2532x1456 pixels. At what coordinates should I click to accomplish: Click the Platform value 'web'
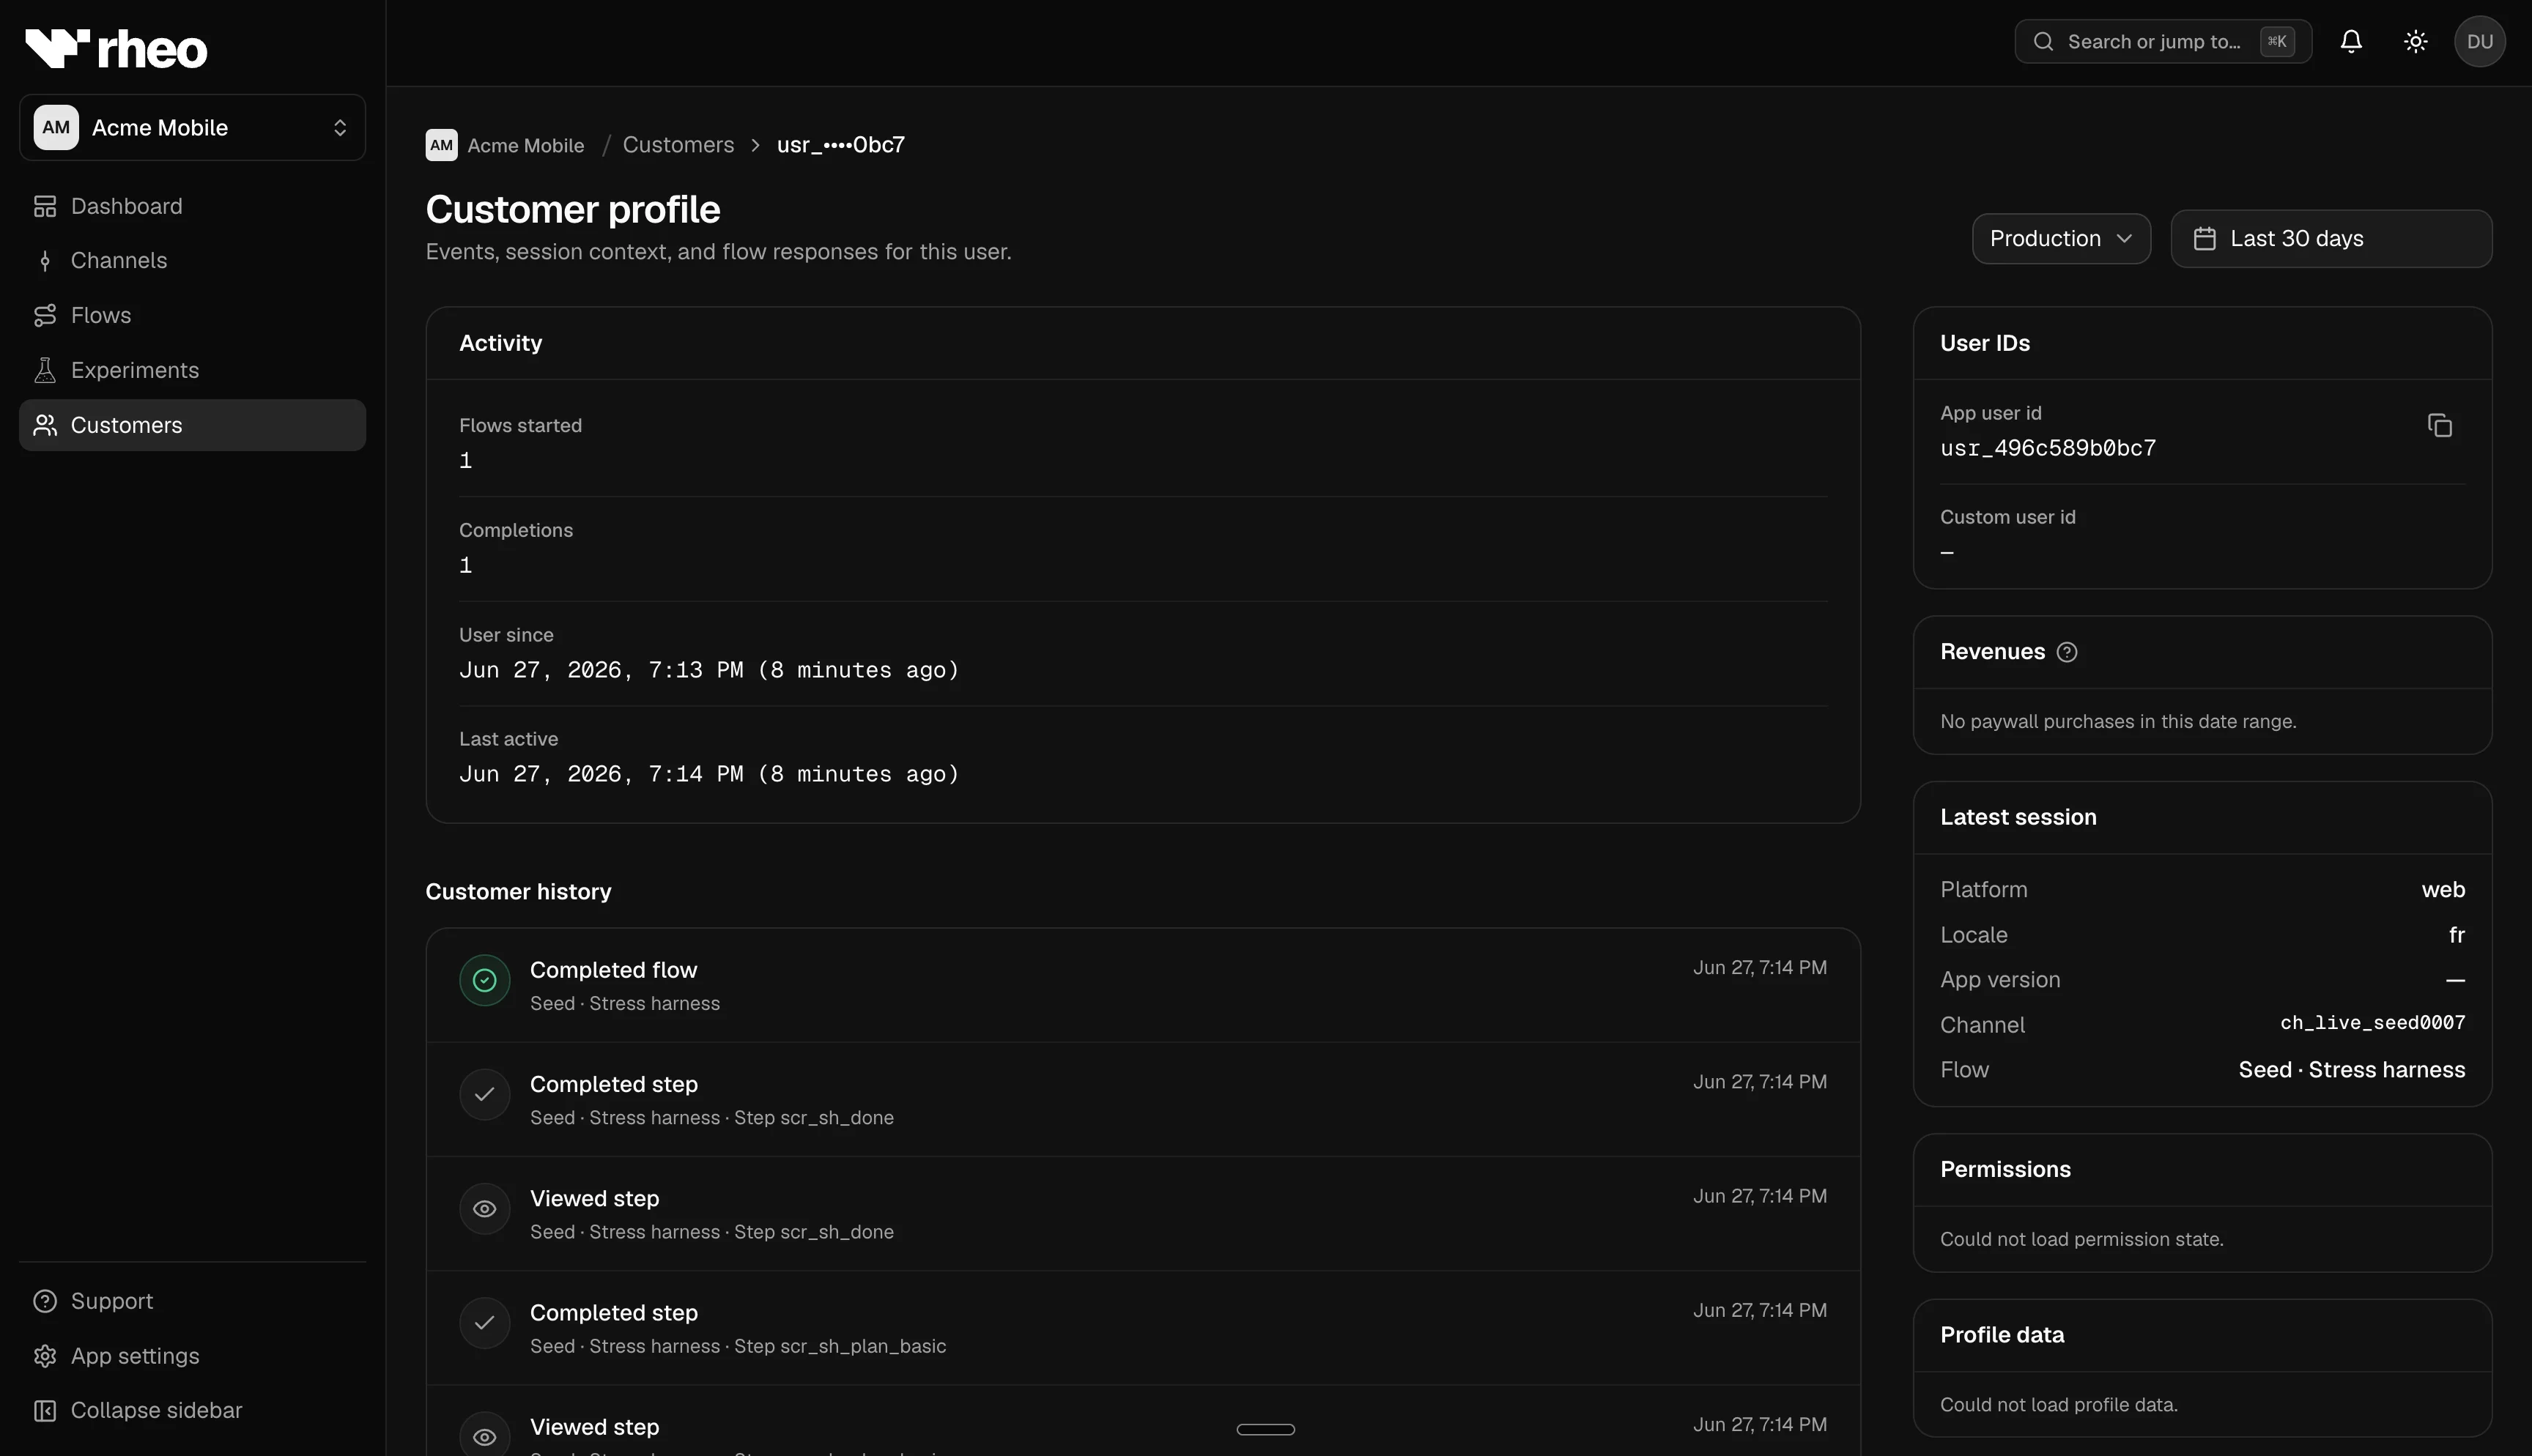pyautogui.click(x=2443, y=890)
